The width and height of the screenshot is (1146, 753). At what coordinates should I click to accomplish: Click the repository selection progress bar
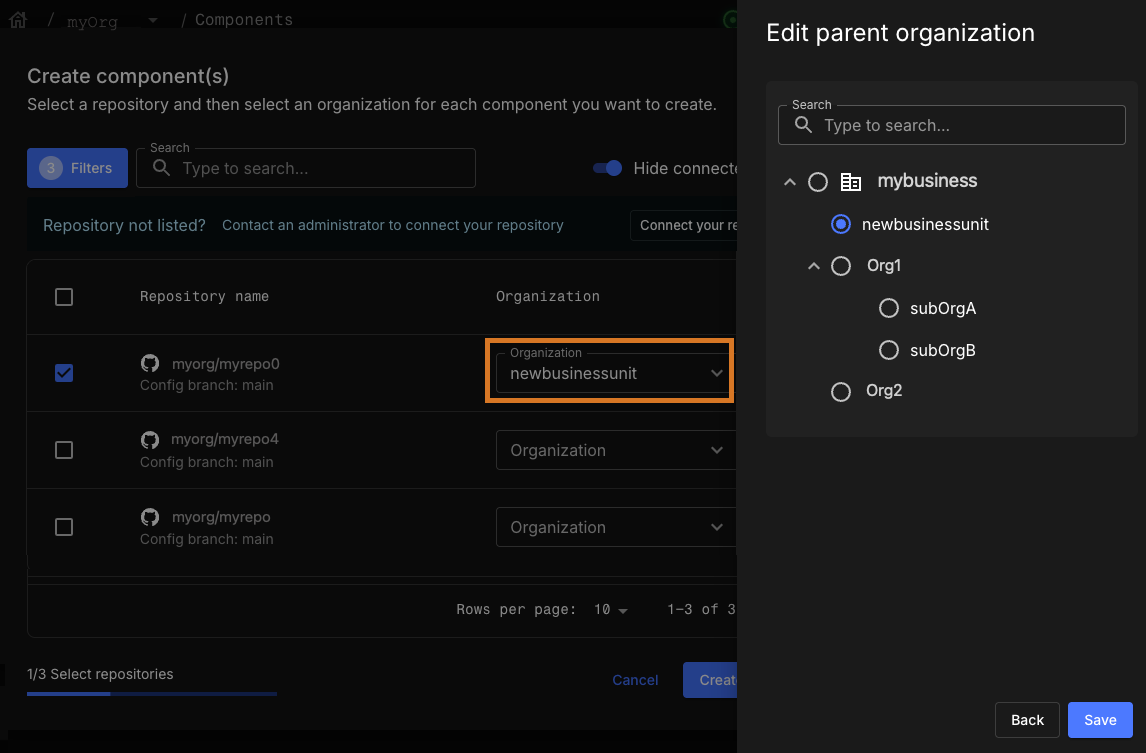tap(150, 692)
